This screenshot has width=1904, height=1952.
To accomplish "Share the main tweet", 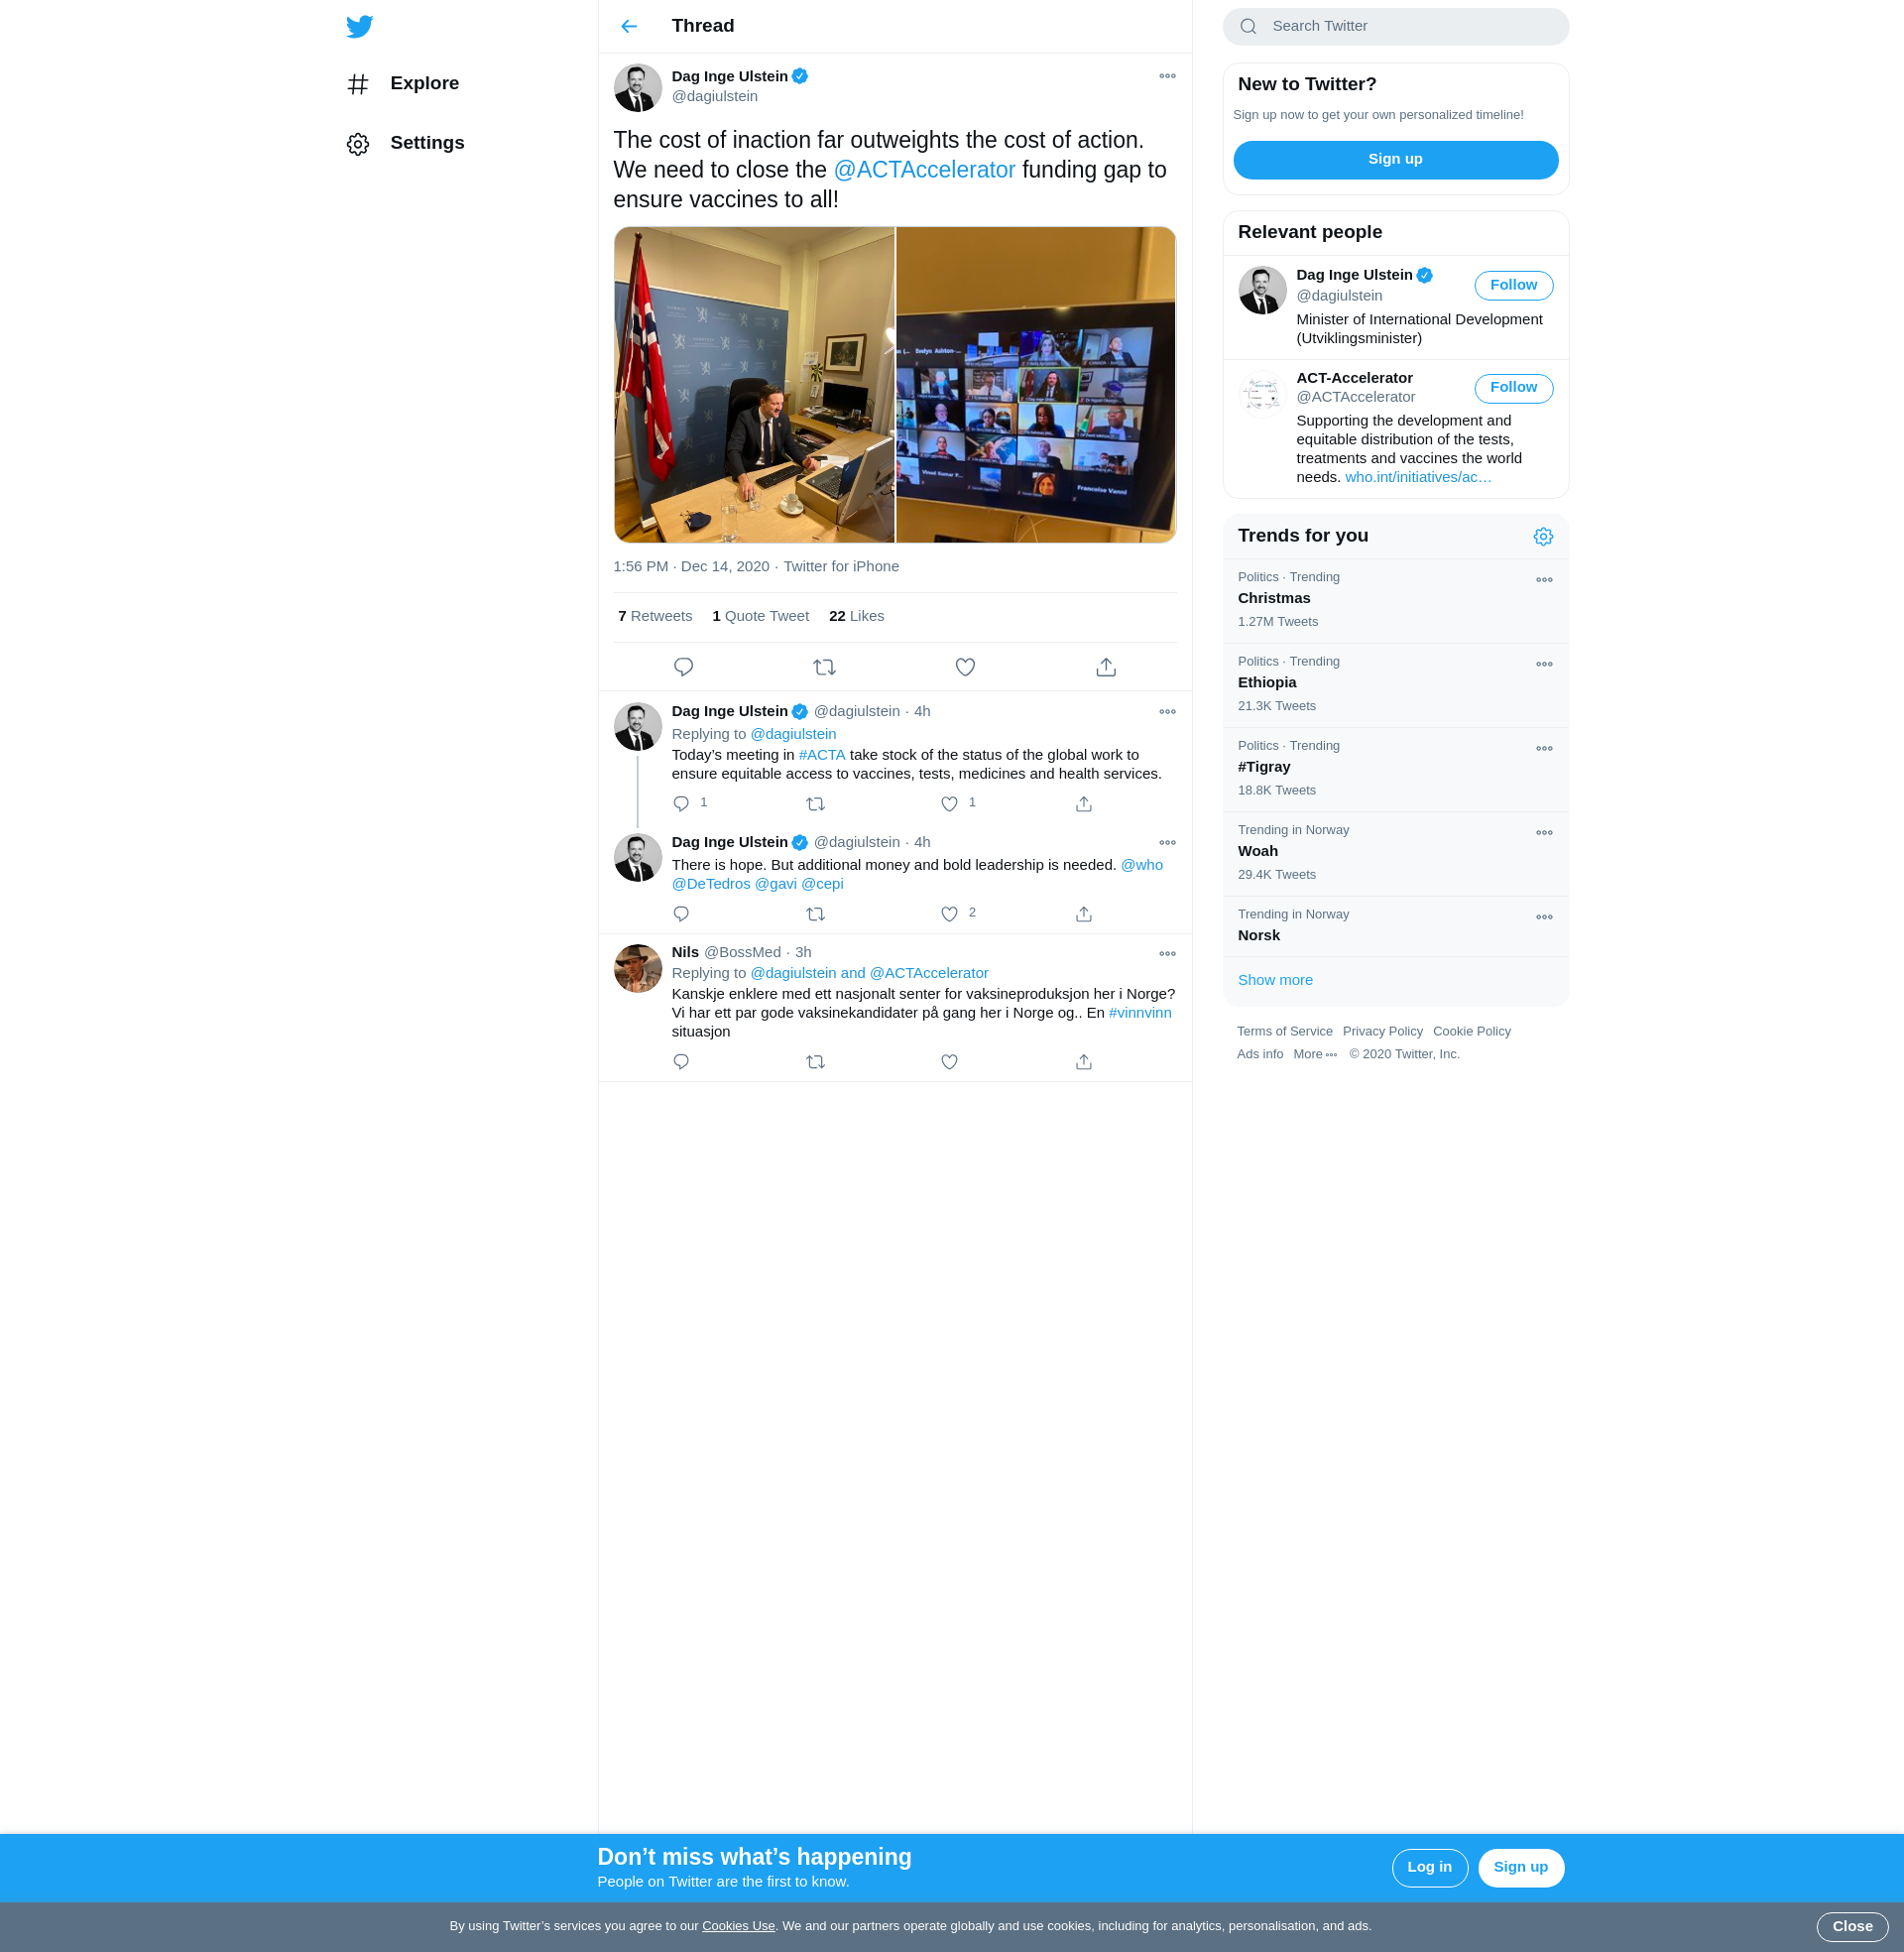I will coord(1106,667).
